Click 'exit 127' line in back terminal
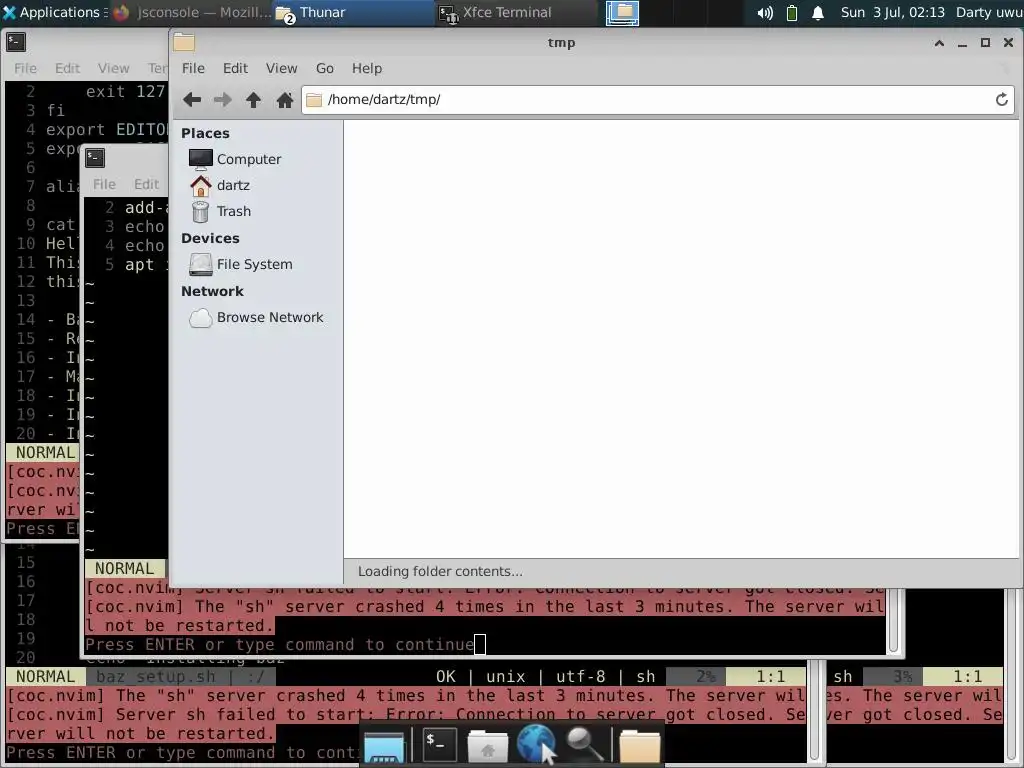Image resolution: width=1024 pixels, height=768 pixels. (125, 91)
